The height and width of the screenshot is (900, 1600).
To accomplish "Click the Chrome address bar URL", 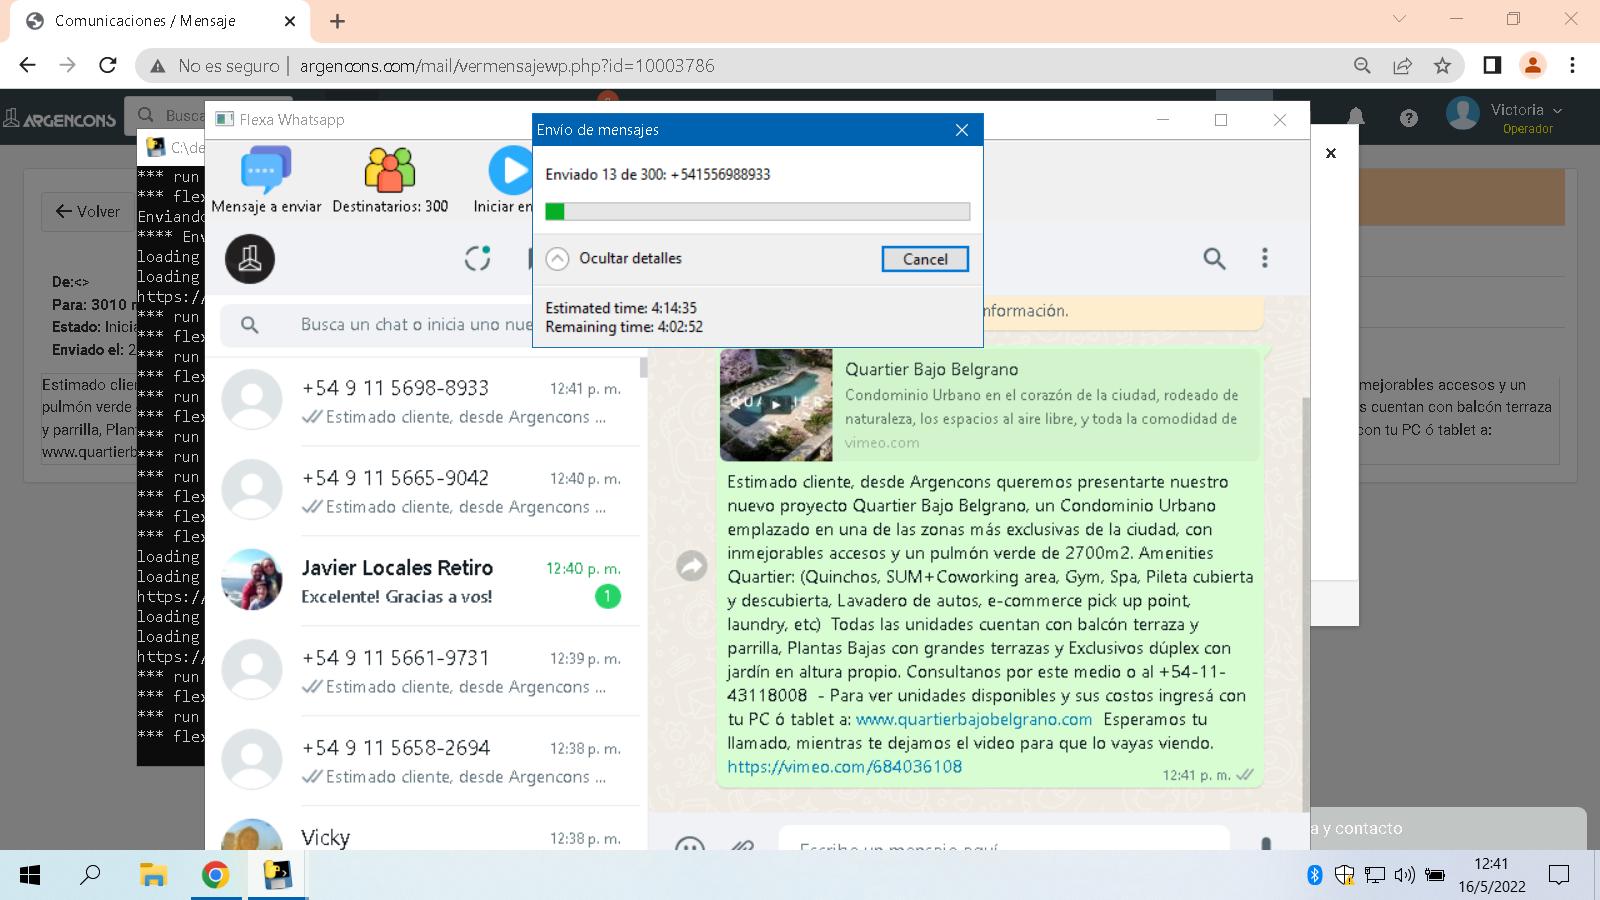I will click(x=507, y=66).
